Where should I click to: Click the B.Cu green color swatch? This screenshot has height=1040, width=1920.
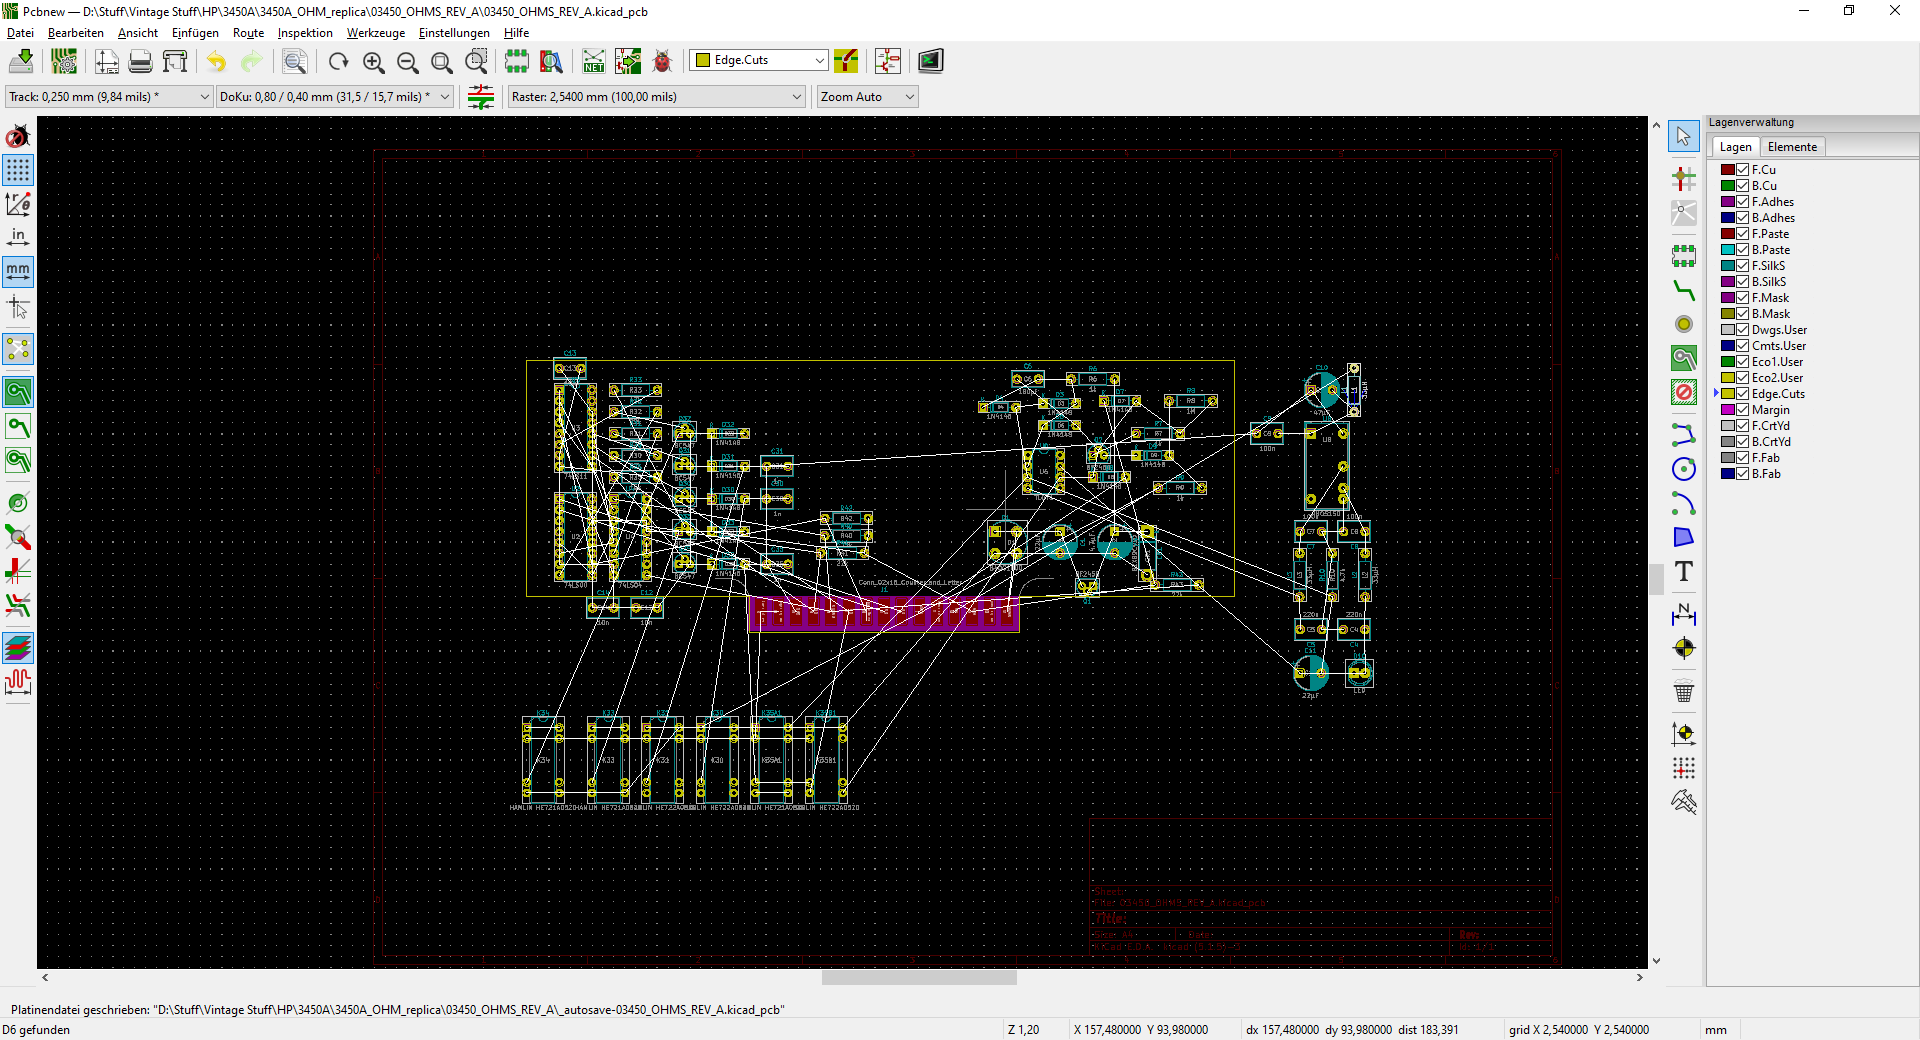point(1727,186)
